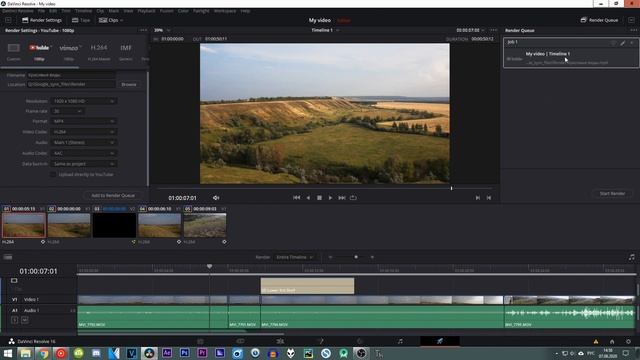Toggle audio waveform icon above timeline

631,257
